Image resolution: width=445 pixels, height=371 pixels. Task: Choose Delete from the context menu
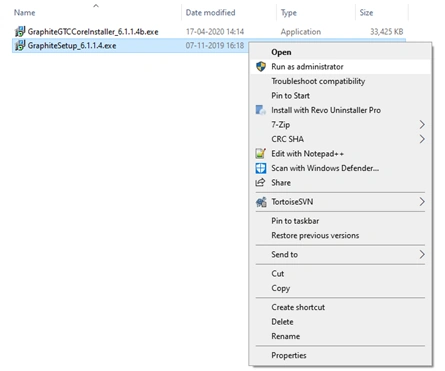point(340,322)
